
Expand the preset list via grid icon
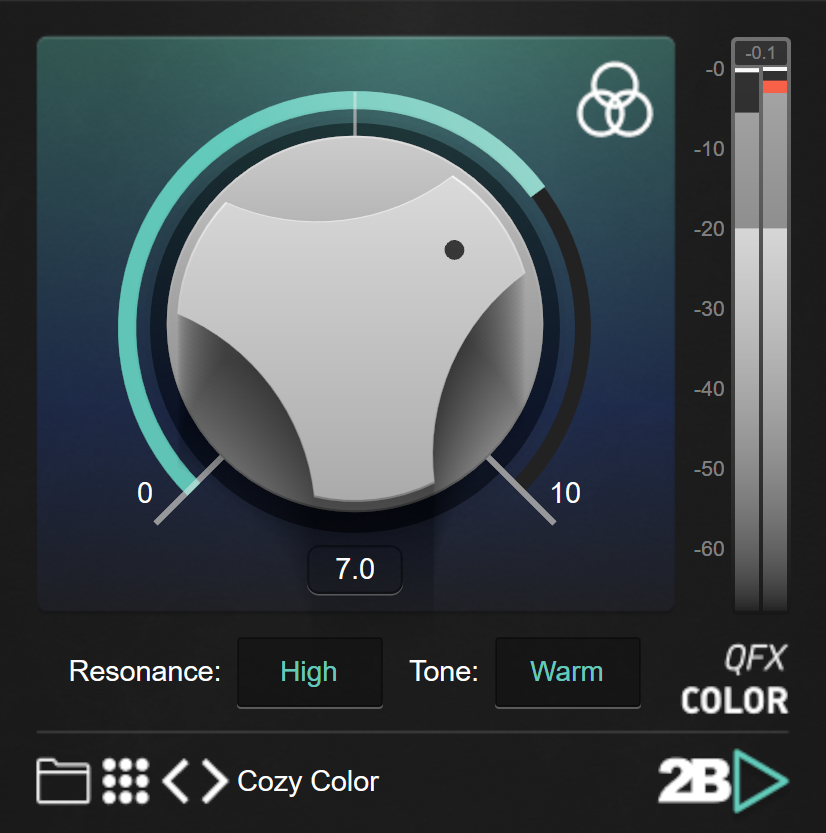click(127, 781)
